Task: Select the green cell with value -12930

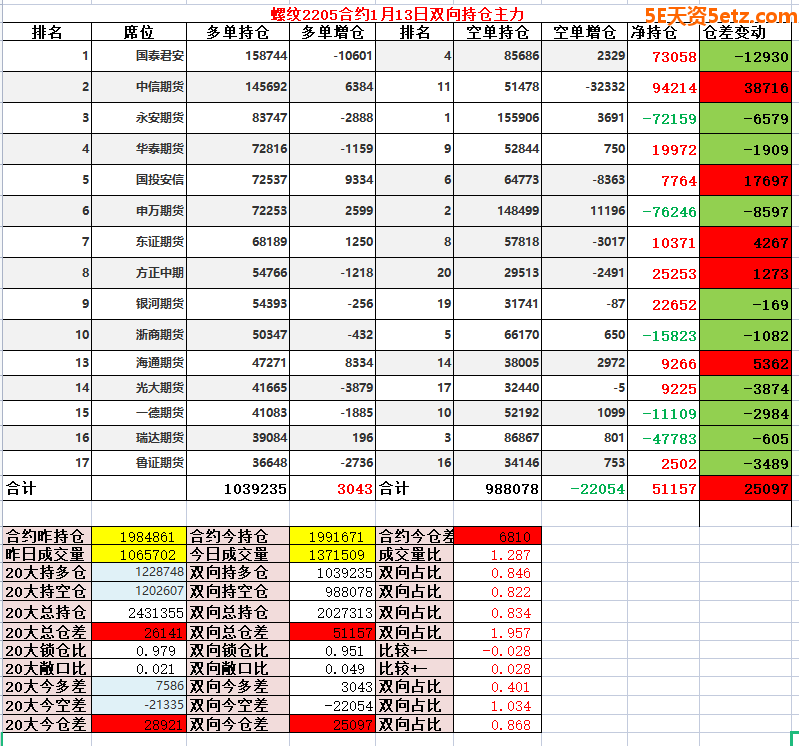Action: (746, 57)
